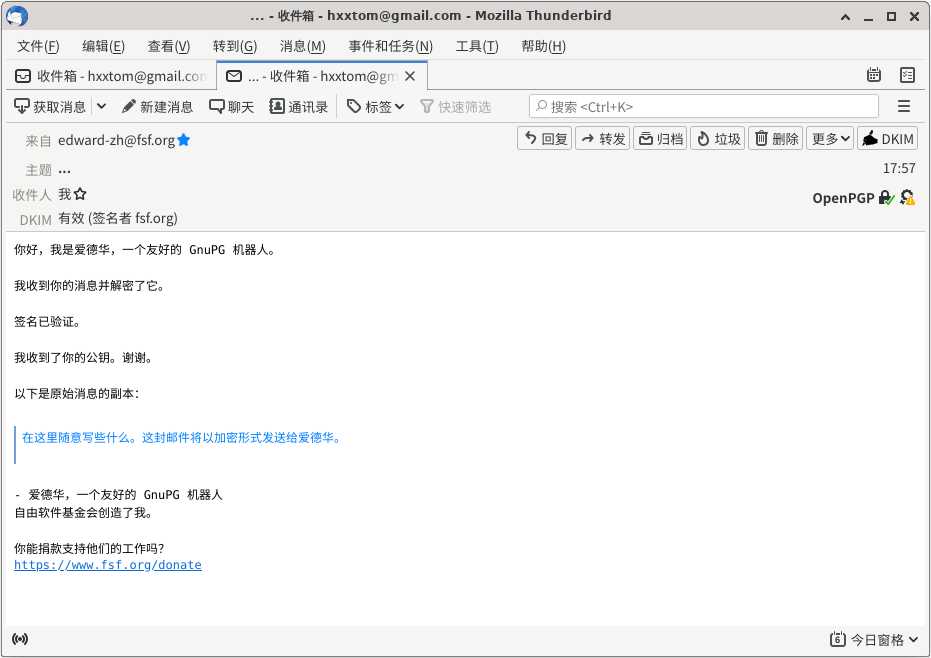Open the https://www.fsf.org/donate link
The width and height of the screenshot is (931, 658).
point(107,565)
